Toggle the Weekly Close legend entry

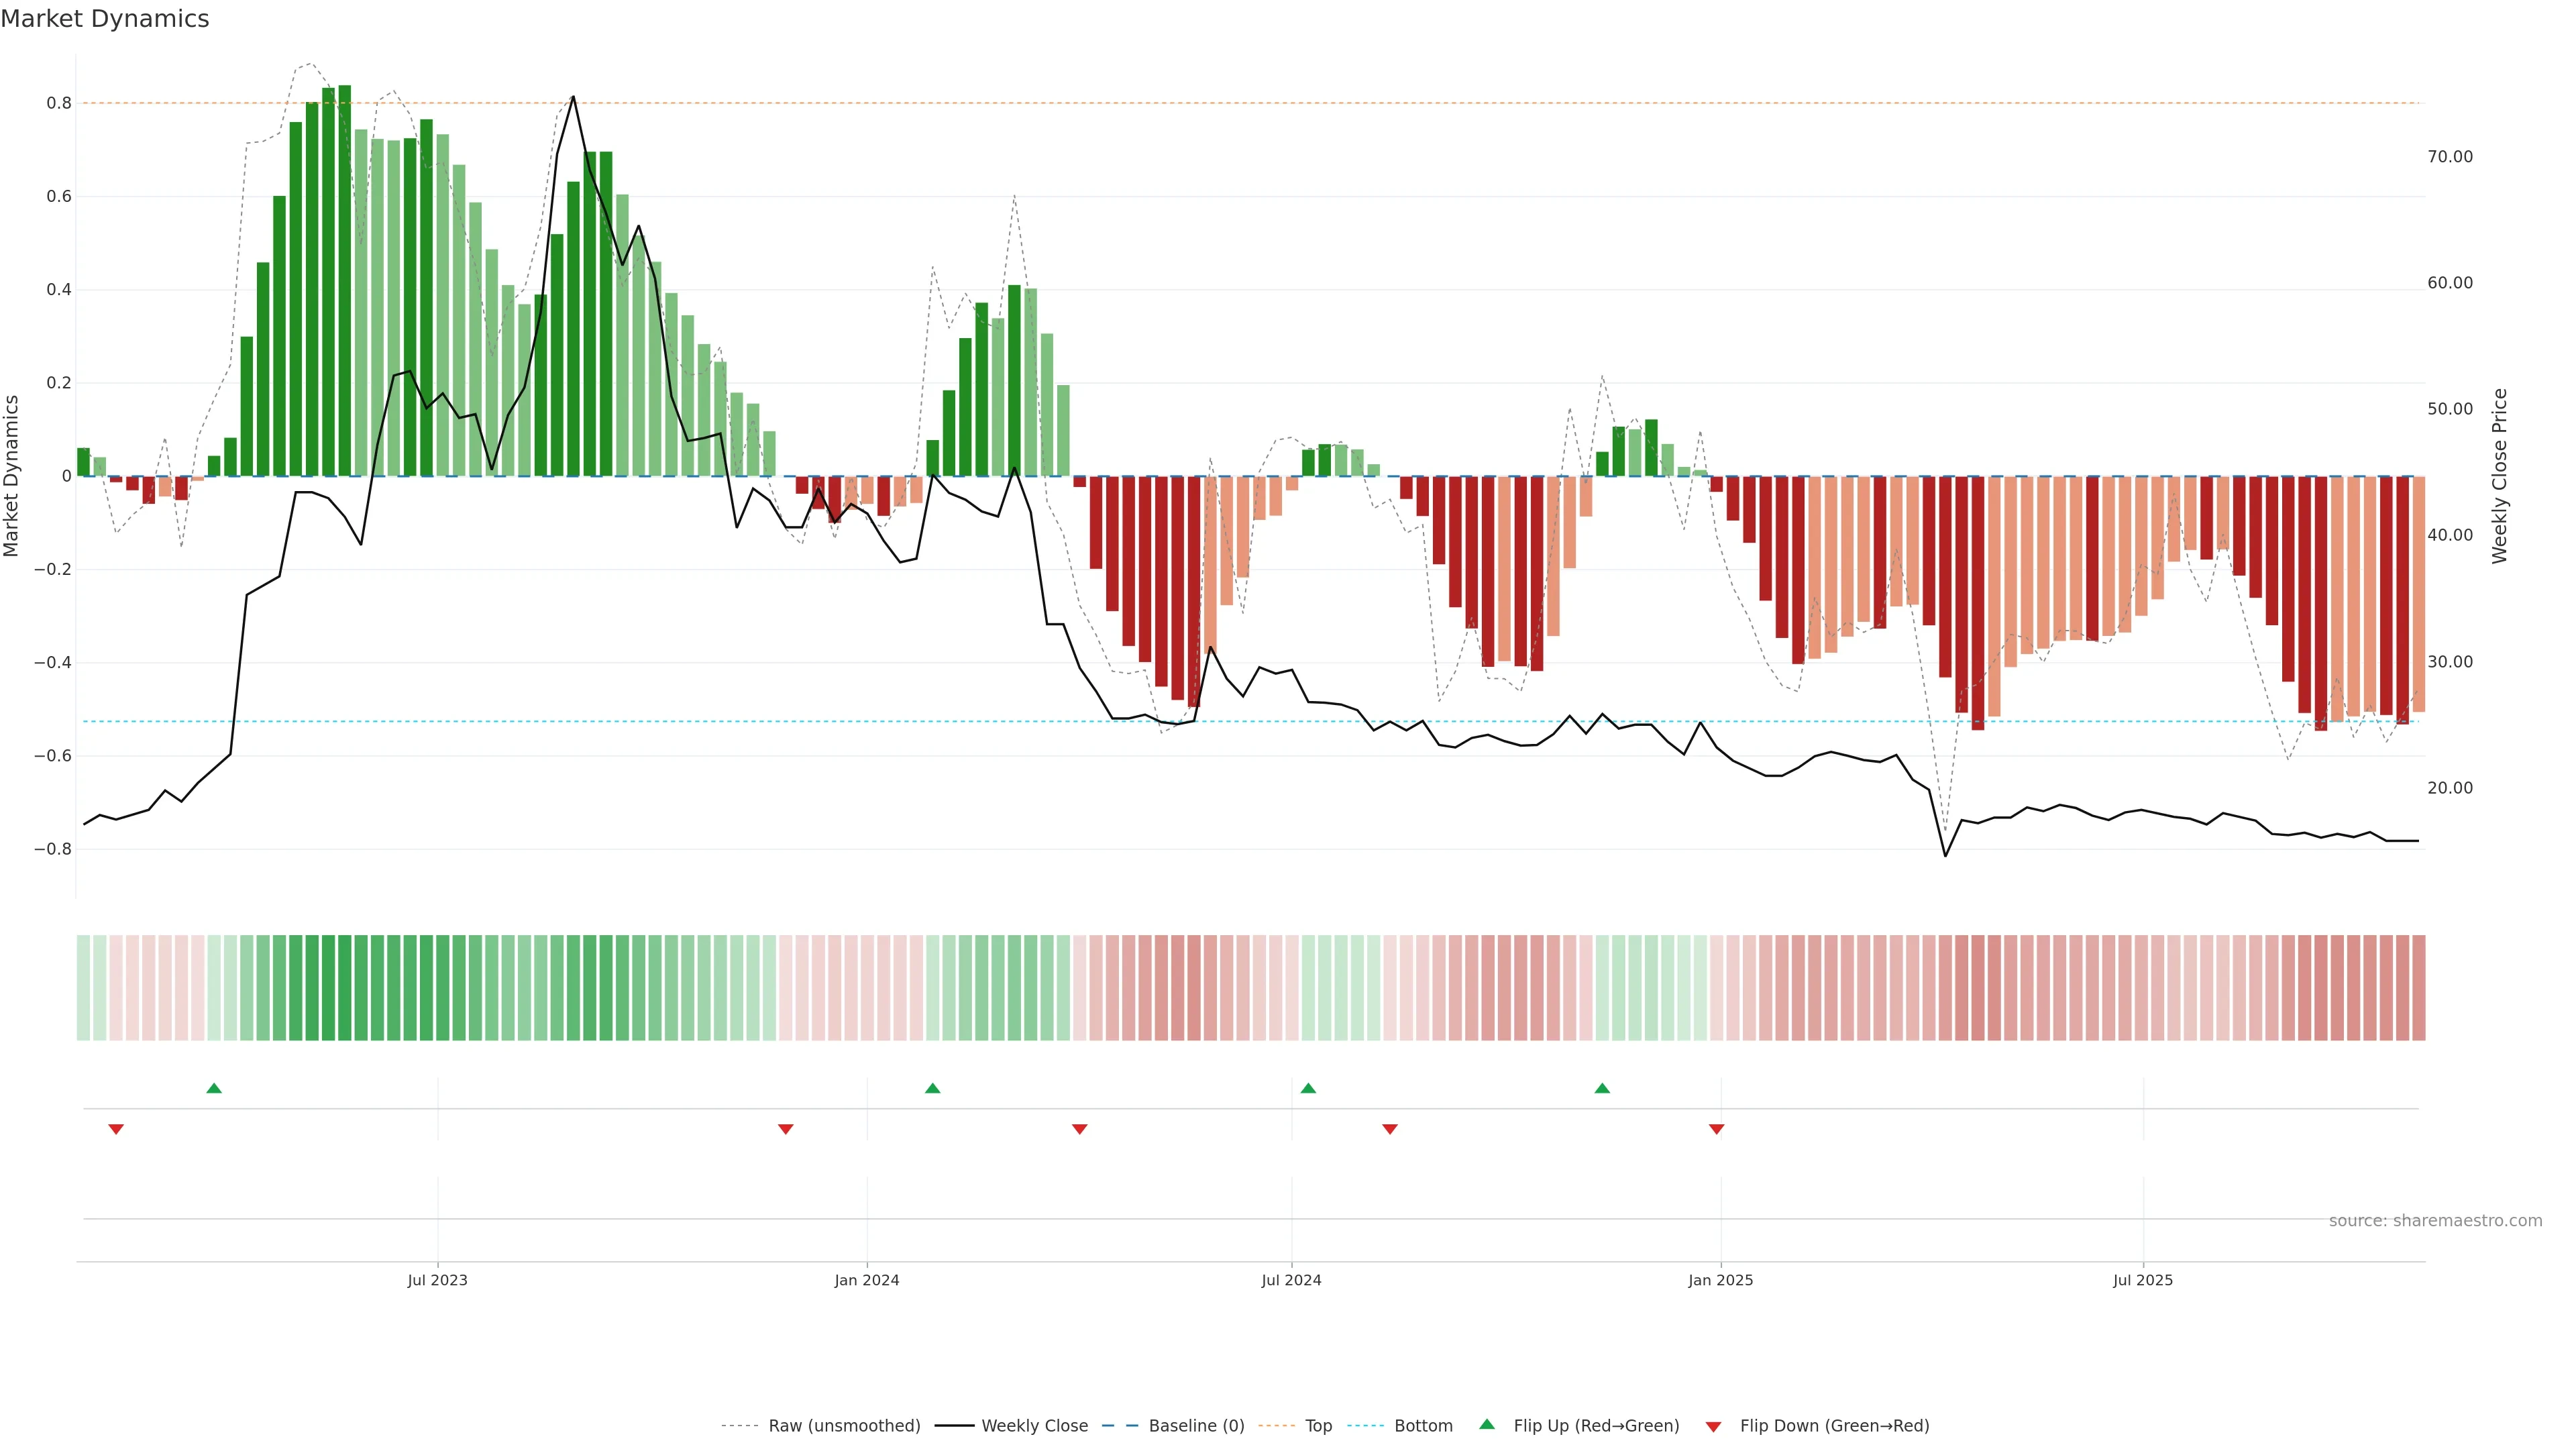coord(1034,1426)
